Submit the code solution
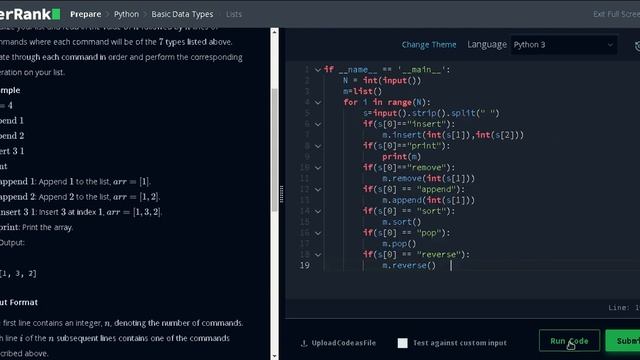Image resolution: width=640 pixels, height=360 pixels. (623, 340)
